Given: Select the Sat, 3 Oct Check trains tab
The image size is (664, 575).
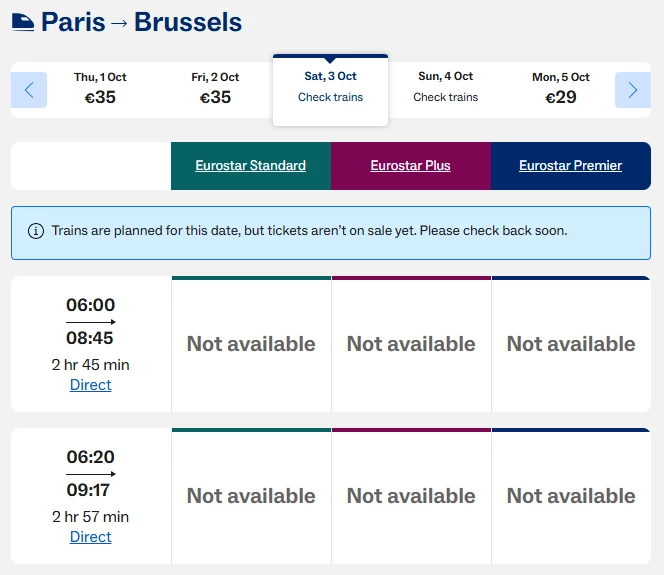Looking at the screenshot, I should (330, 89).
